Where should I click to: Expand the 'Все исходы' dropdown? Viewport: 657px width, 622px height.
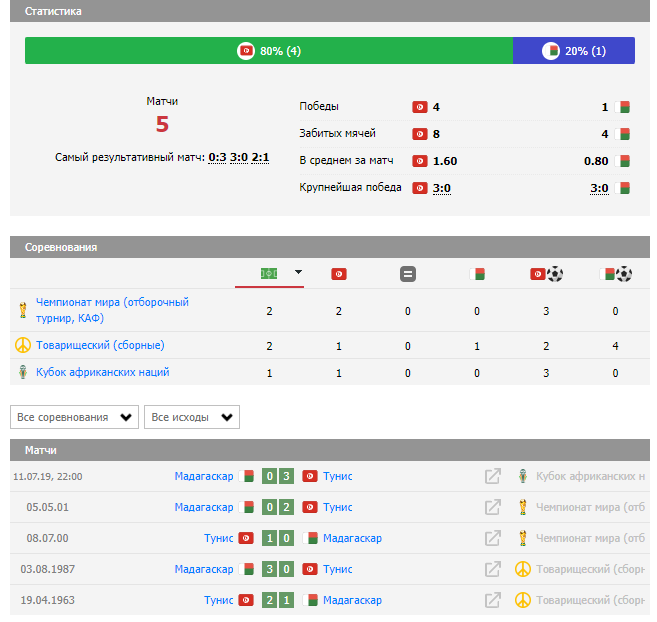pyautogui.click(x=191, y=417)
